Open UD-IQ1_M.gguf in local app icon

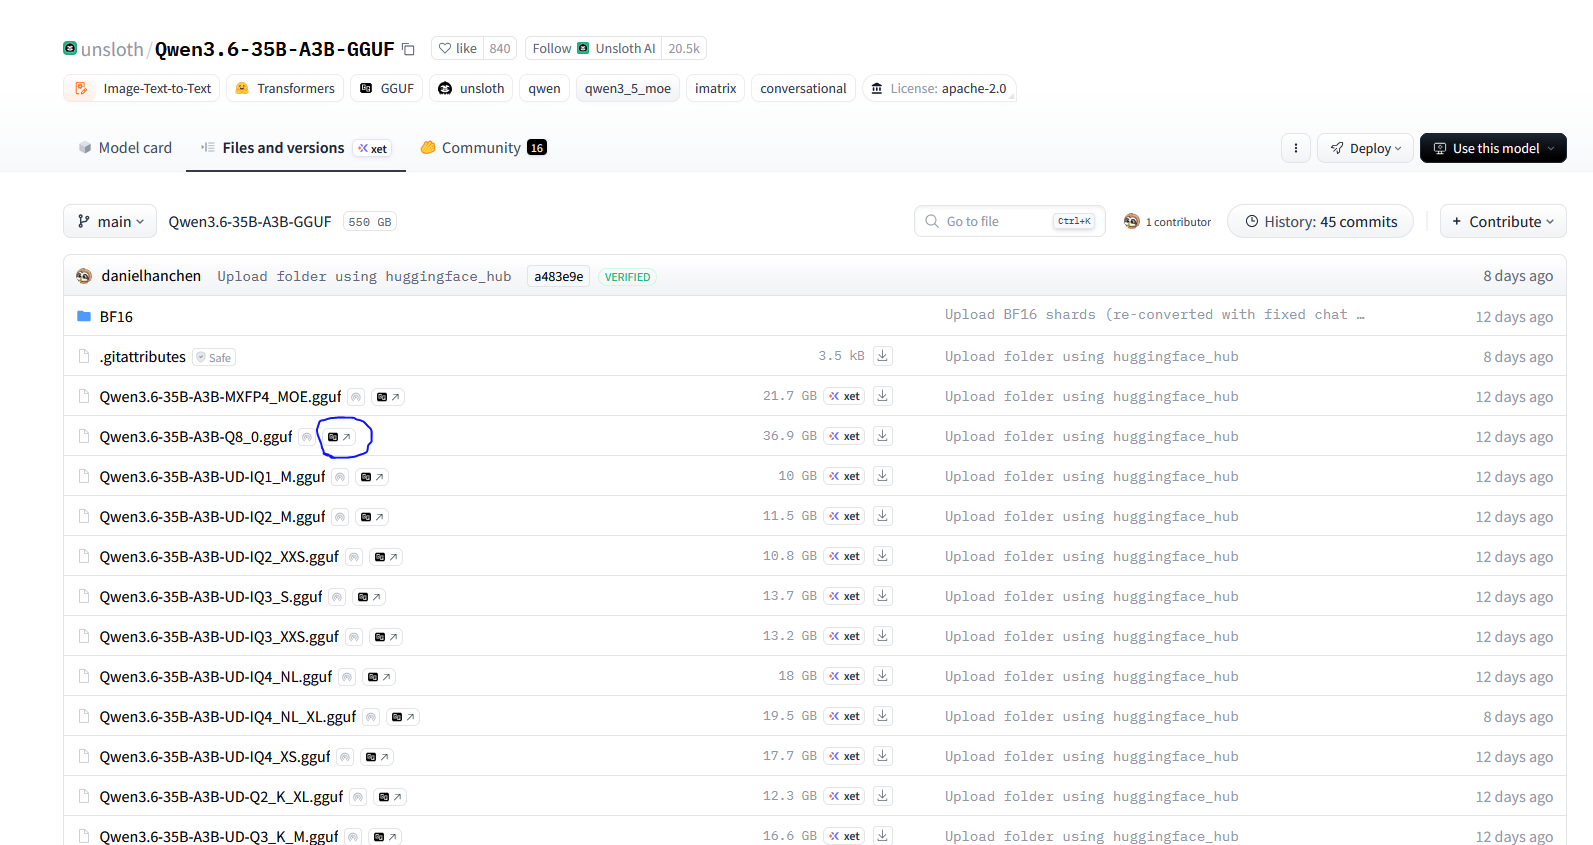coord(372,477)
